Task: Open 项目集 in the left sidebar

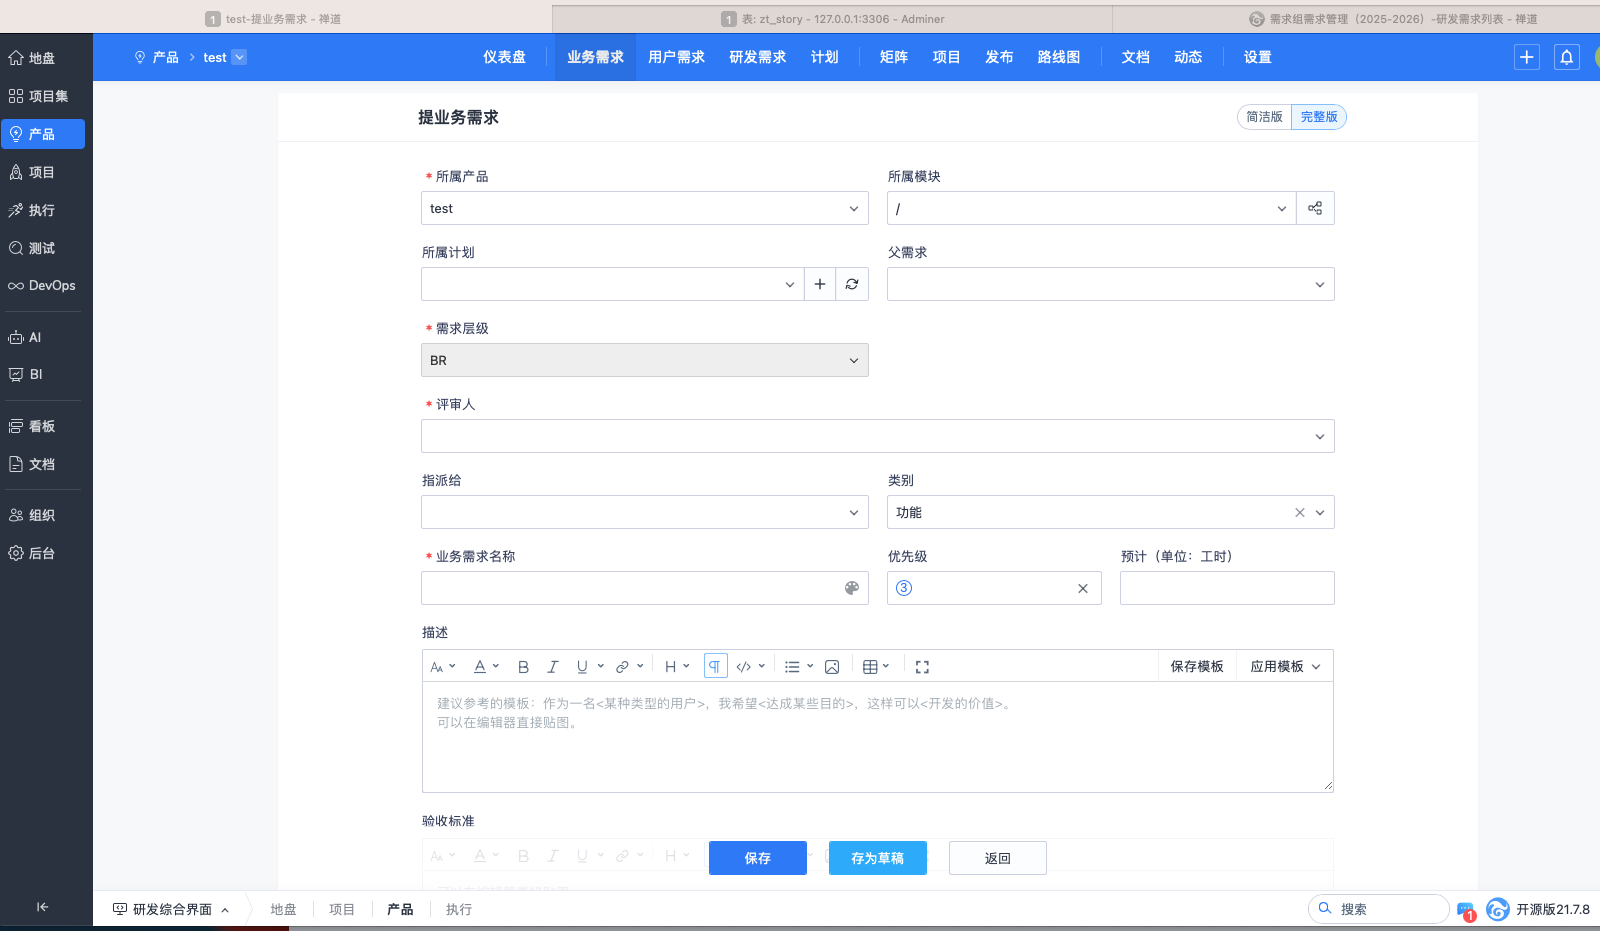Action: pos(43,96)
